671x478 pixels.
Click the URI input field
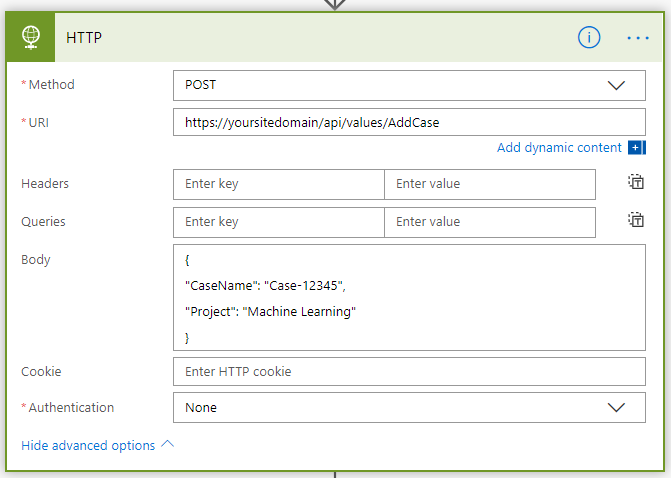409,123
